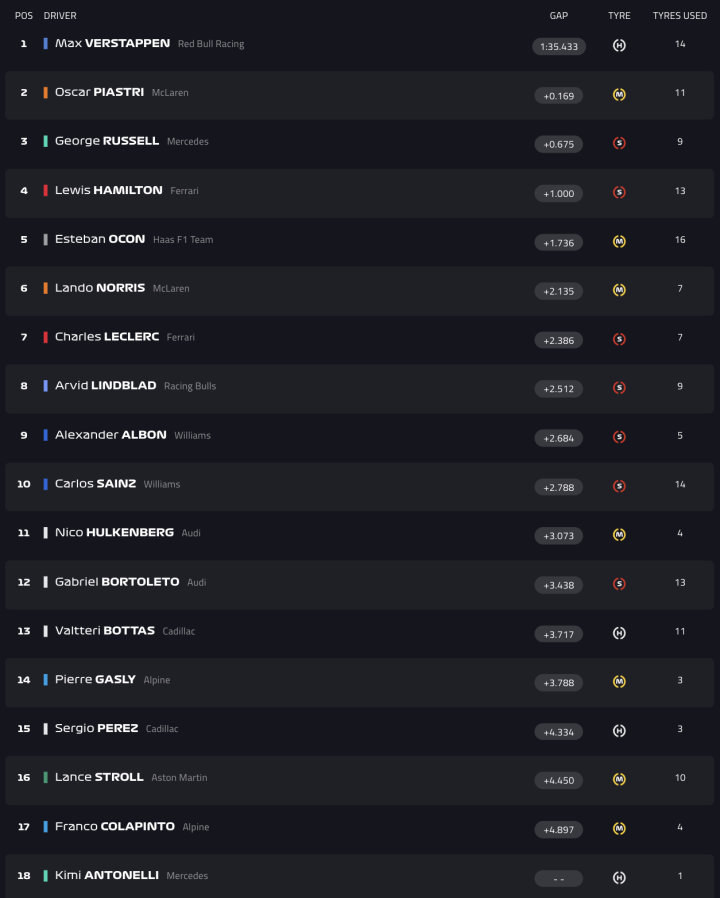Image resolution: width=720 pixels, height=898 pixels.
Task: Click Hamilton's +1.000 gap button
Action: (558, 193)
